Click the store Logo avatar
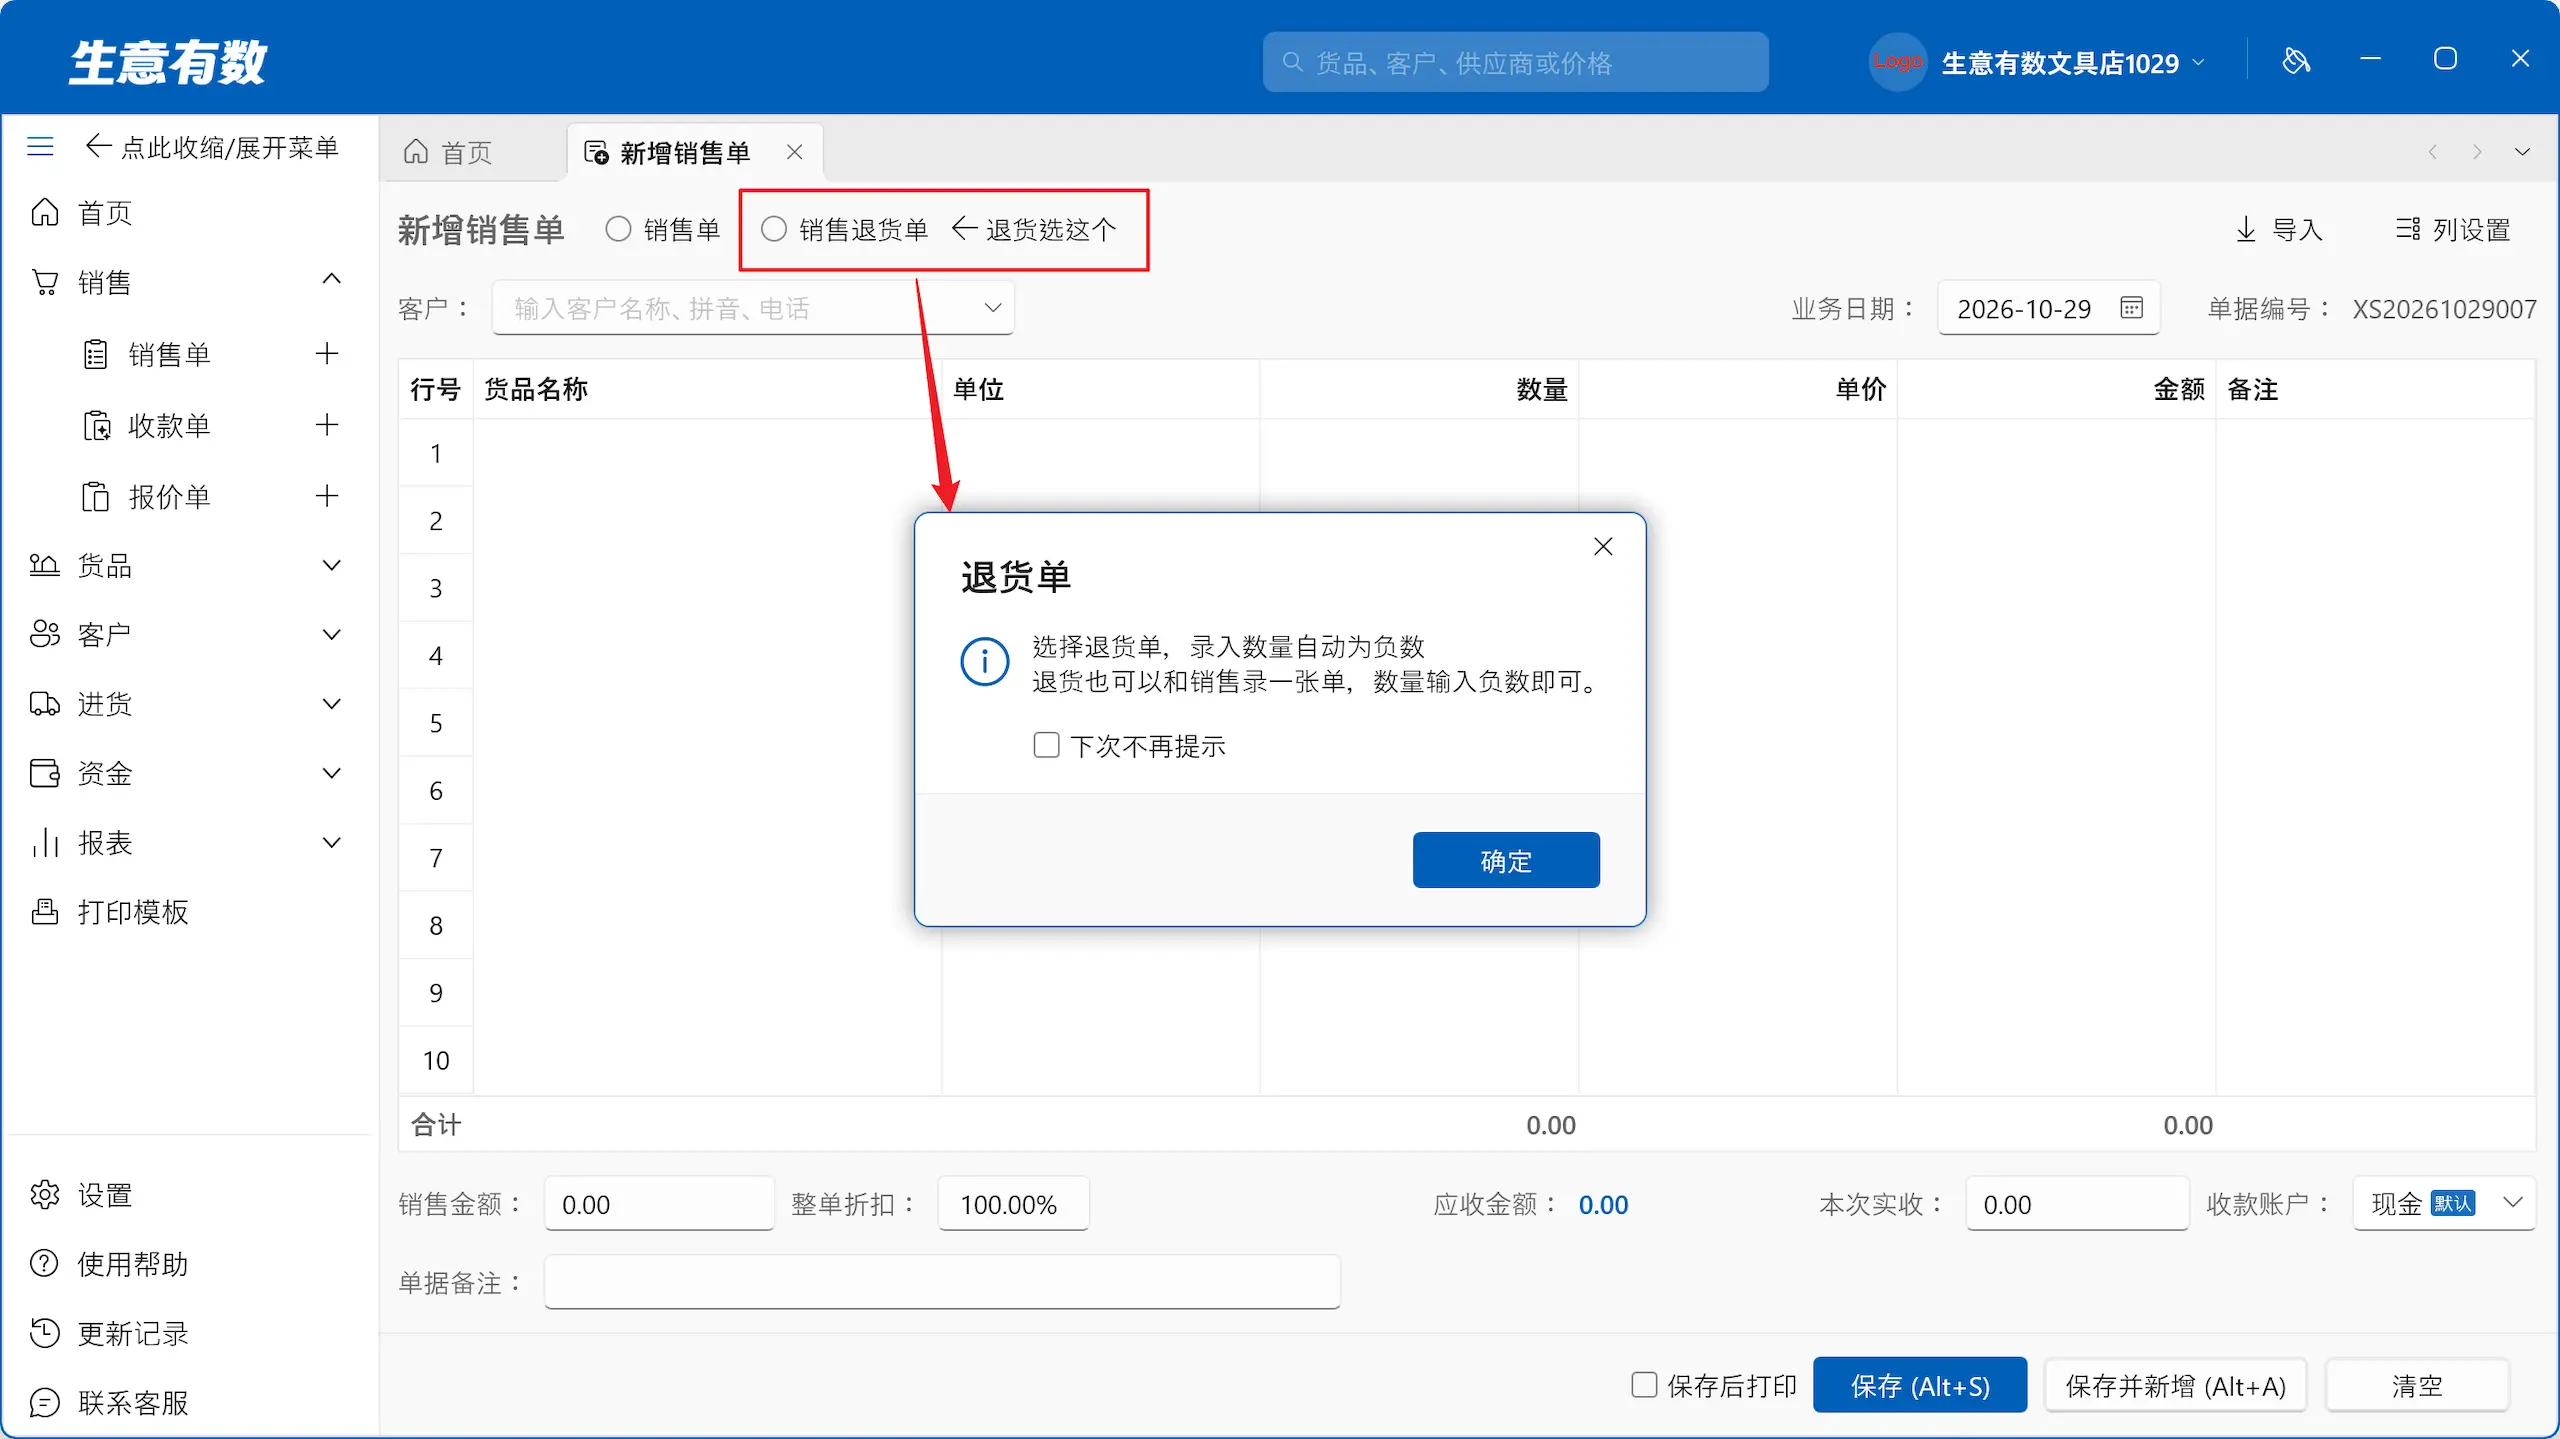The image size is (2560, 1439). [1897, 62]
